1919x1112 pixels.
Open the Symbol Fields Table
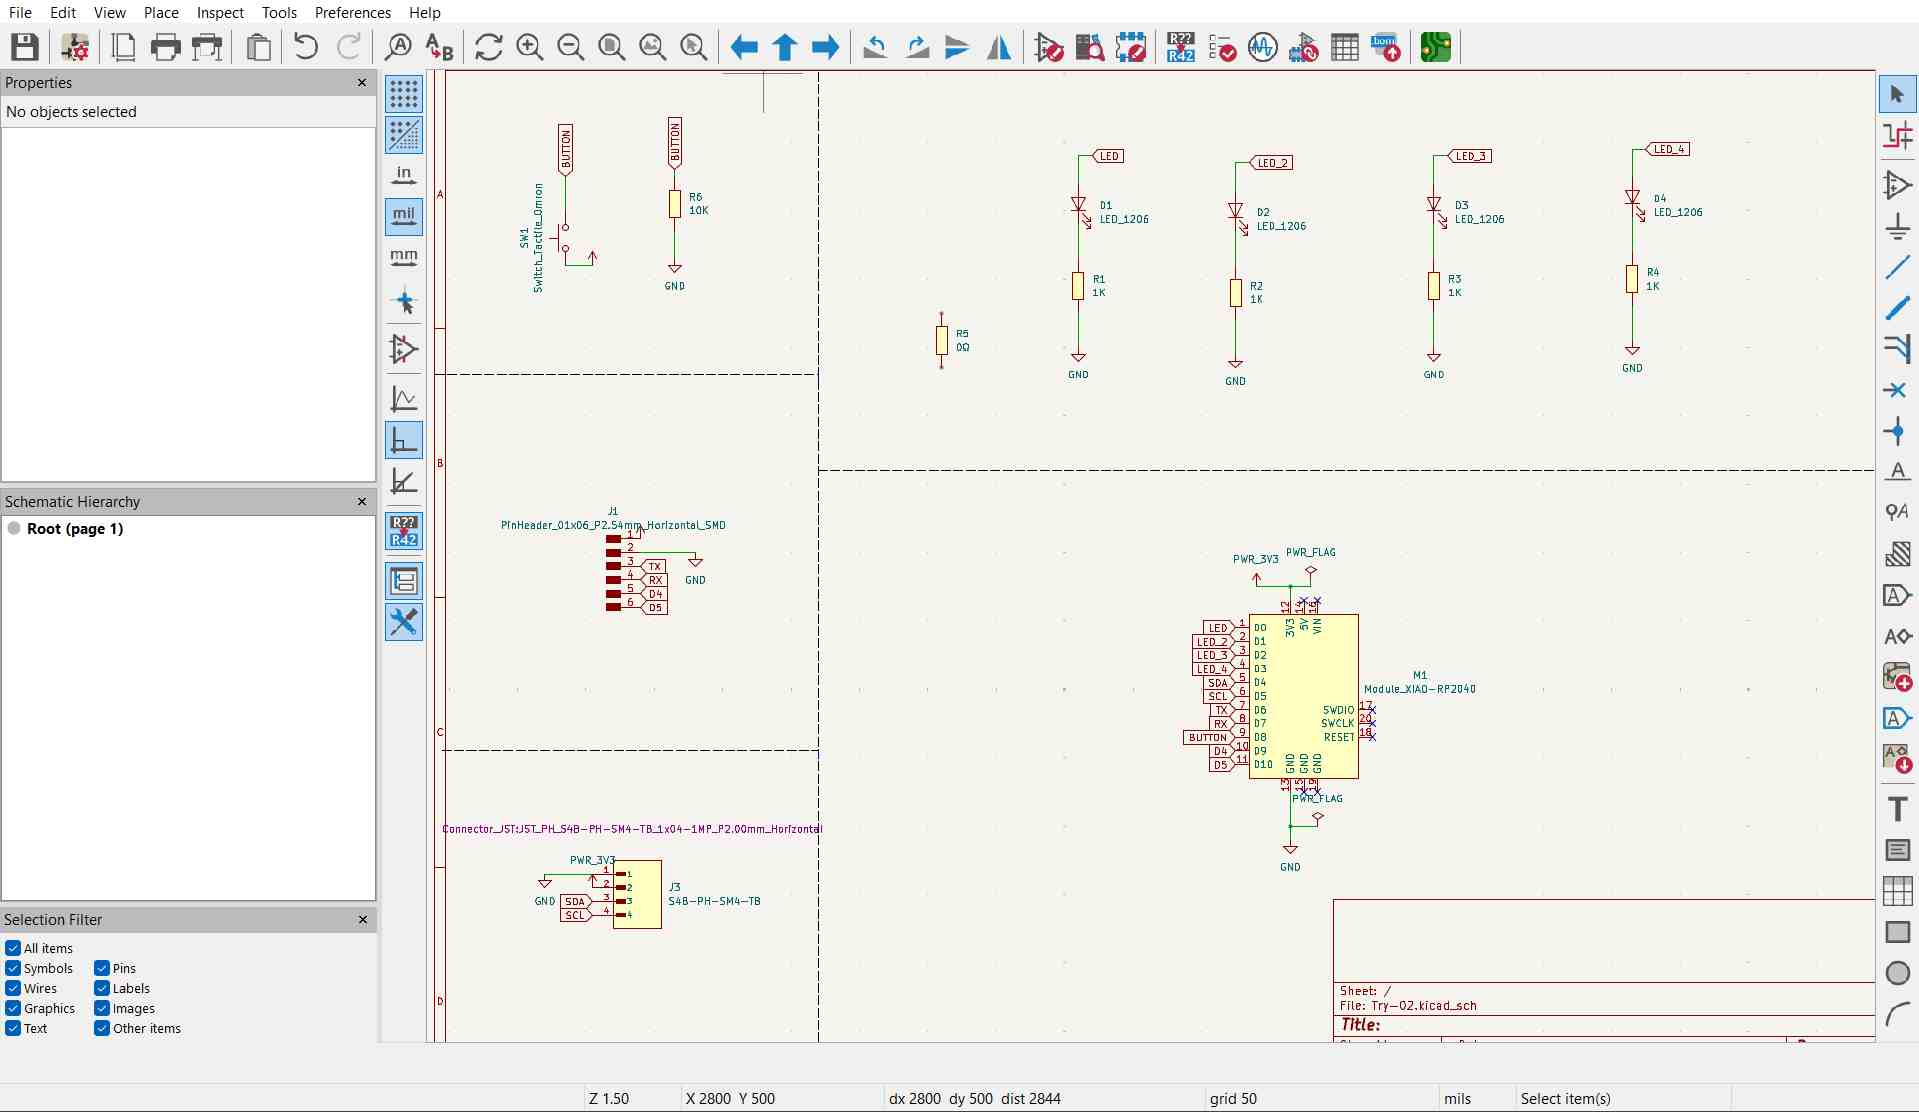[x=1345, y=47]
